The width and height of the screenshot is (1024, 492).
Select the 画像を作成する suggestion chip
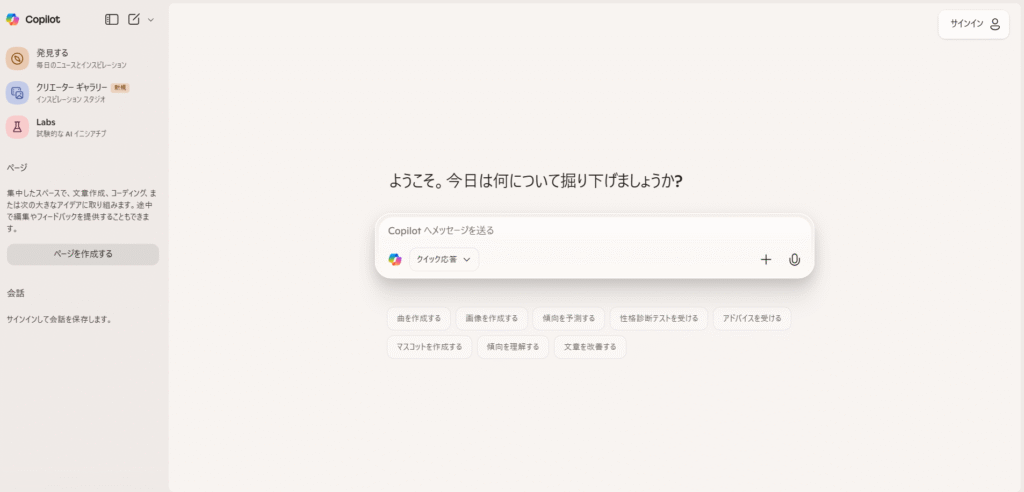pos(491,319)
